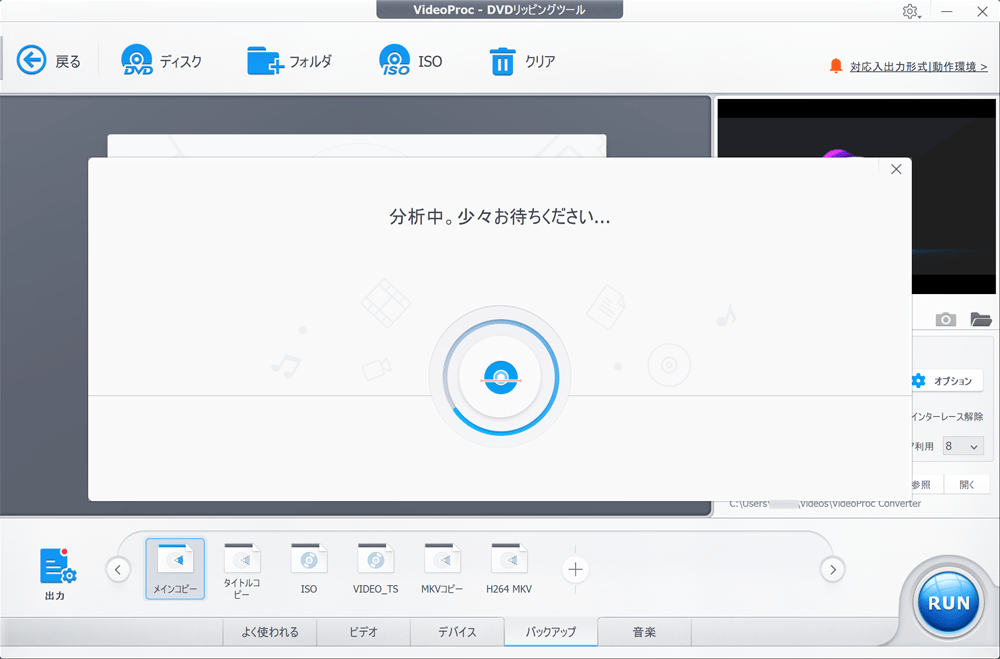Open the 出力 output settings icon

point(57,567)
